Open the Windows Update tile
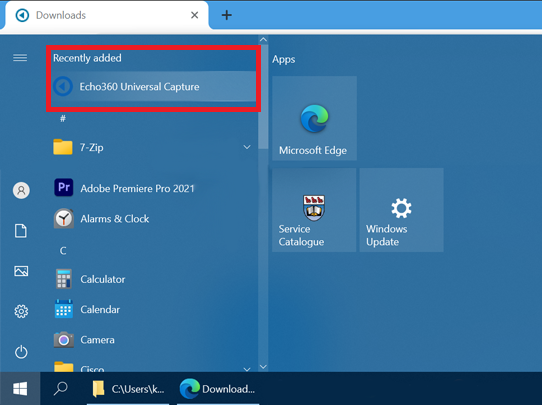Screen dimensions: 542x405 401,210
